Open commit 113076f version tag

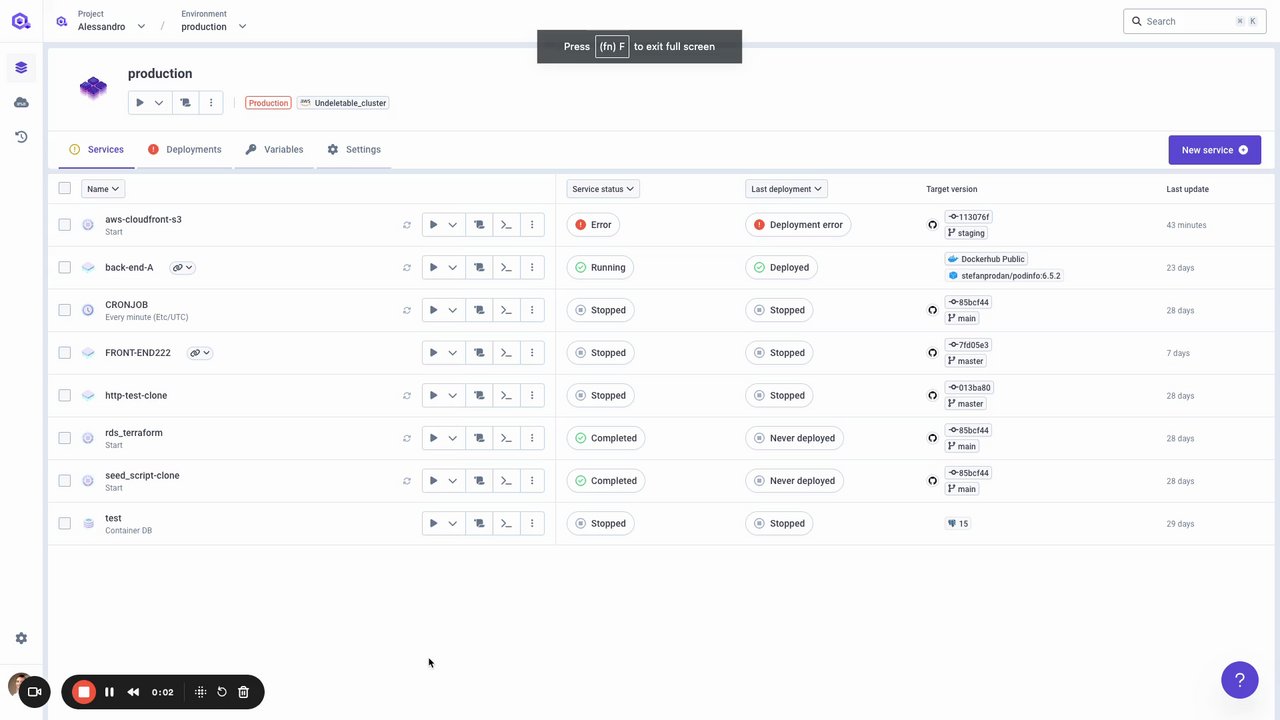coord(968,217)
